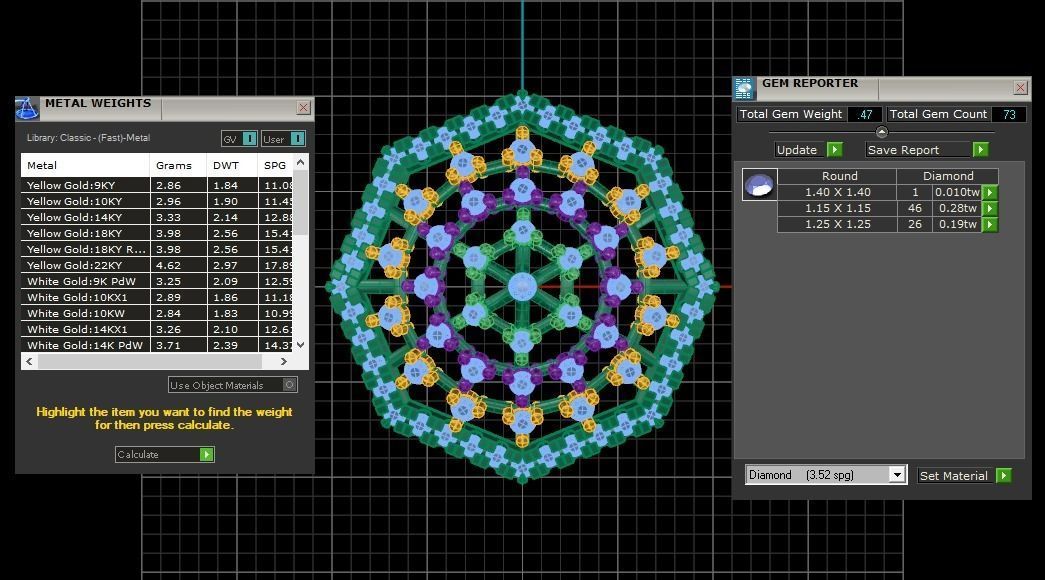
Task: Click the Metal column header
Action: tap(85, 165)
